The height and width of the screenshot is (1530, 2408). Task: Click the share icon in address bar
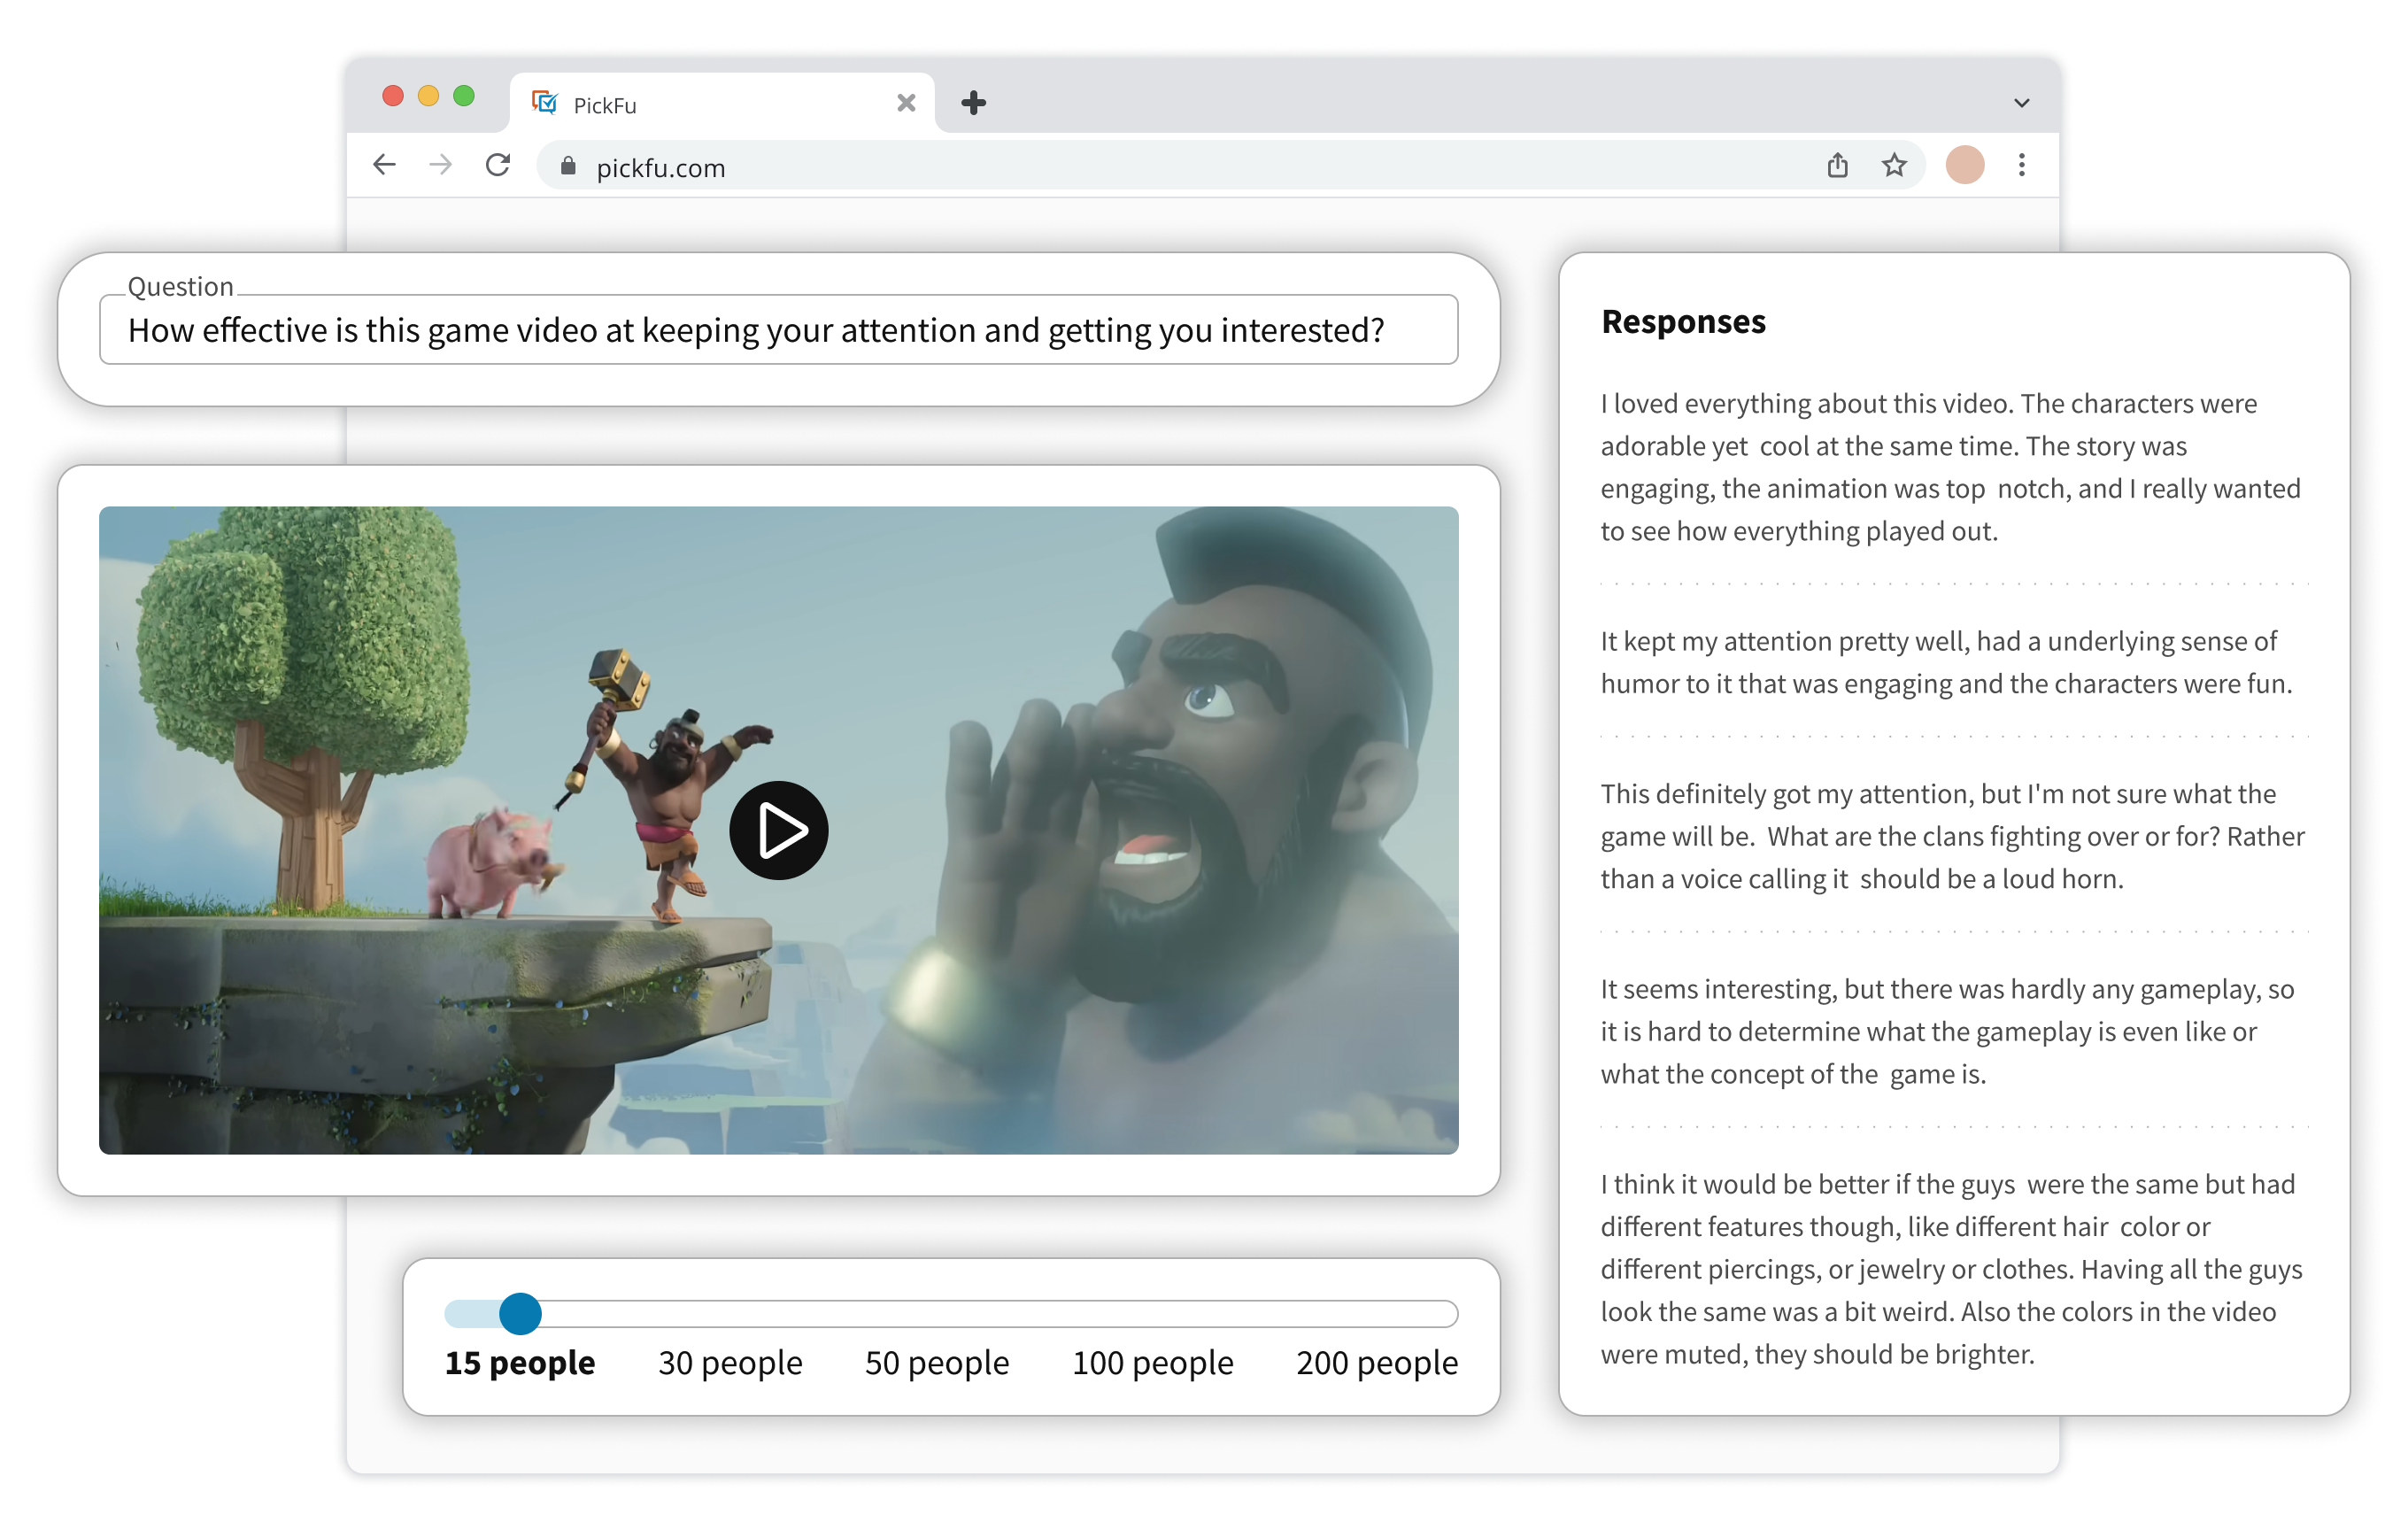tap(1837, 165)
